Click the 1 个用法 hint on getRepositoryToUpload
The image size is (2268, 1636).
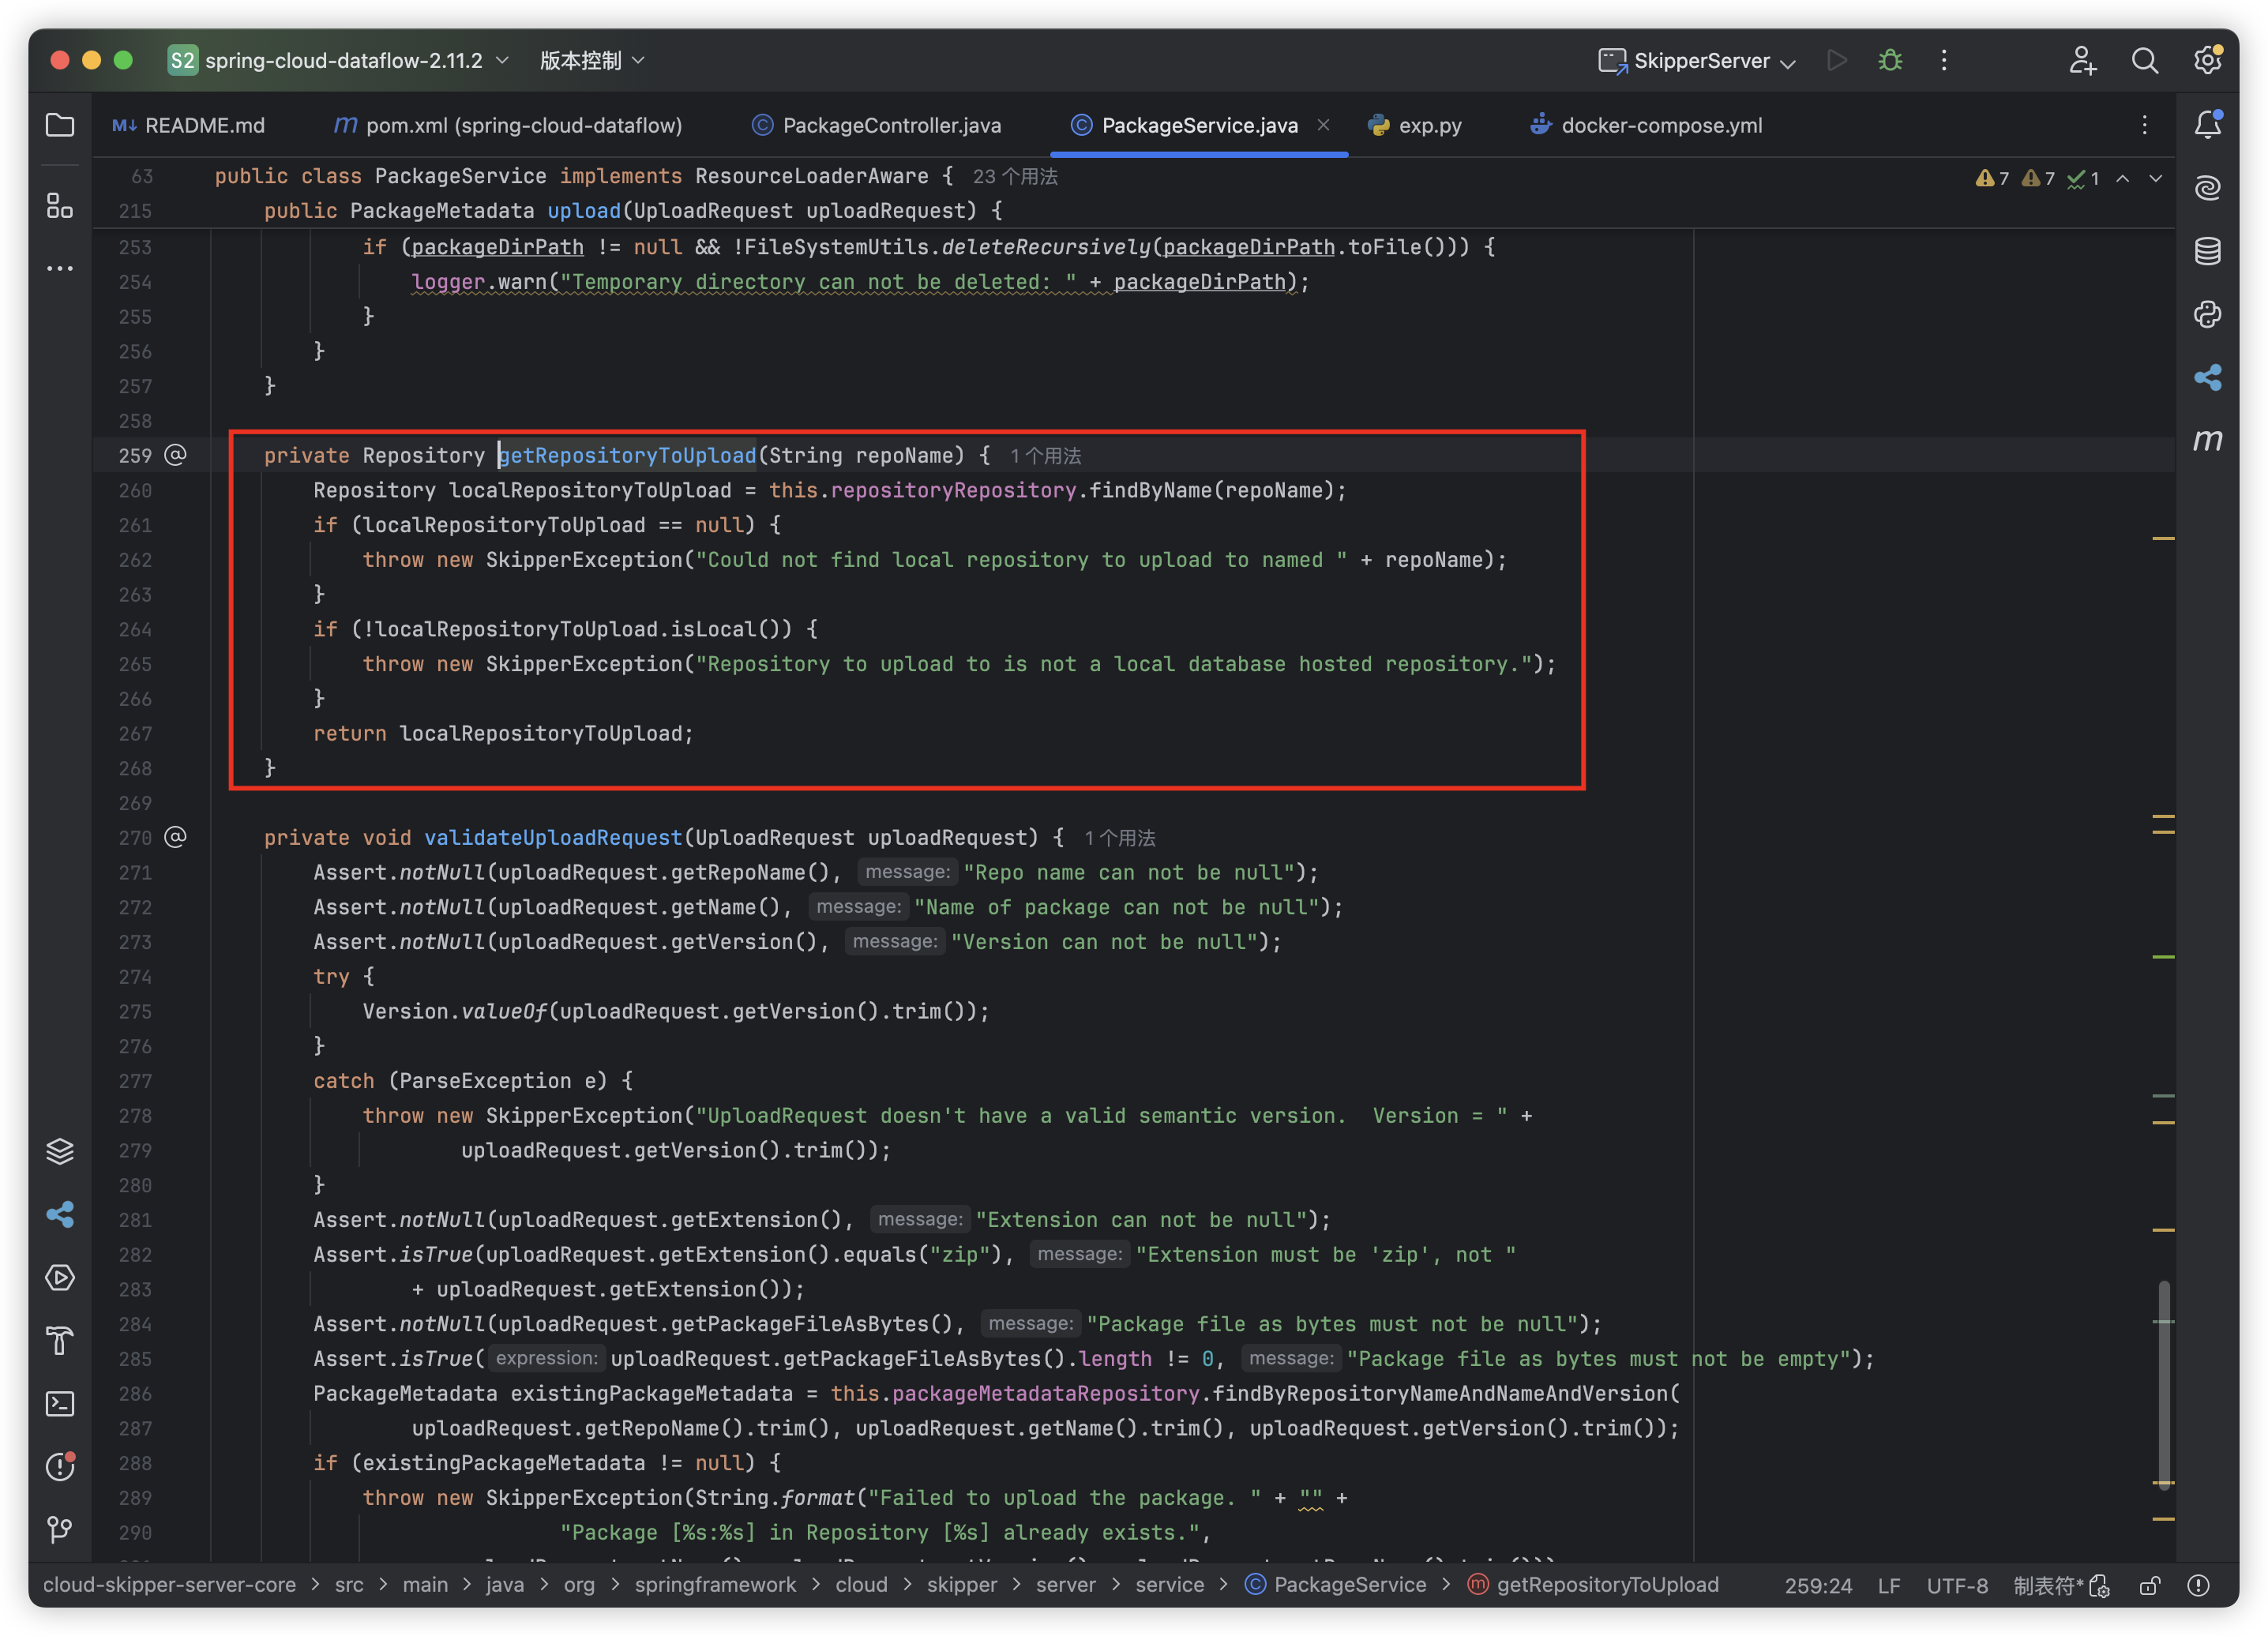coord(1045,456)
